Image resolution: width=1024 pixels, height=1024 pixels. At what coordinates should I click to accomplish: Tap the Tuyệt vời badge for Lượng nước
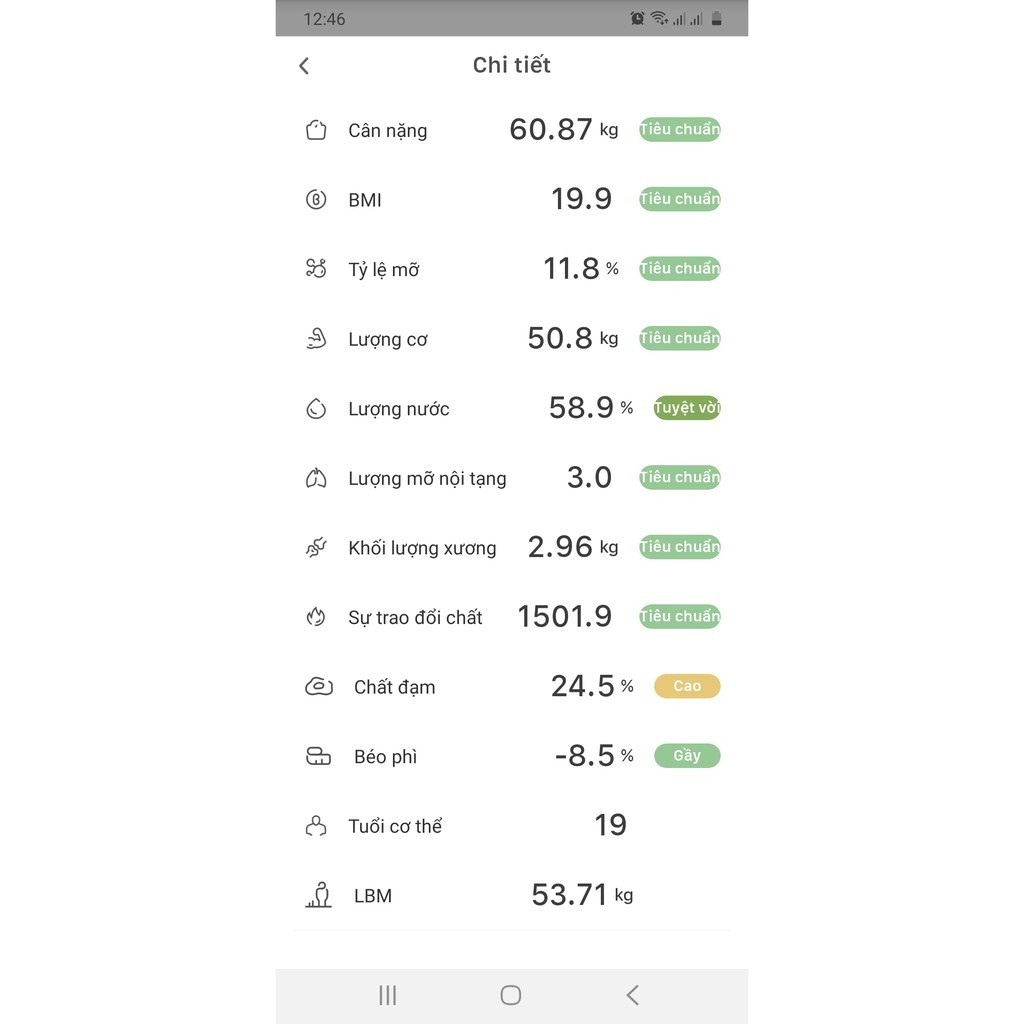pos(687,408)
